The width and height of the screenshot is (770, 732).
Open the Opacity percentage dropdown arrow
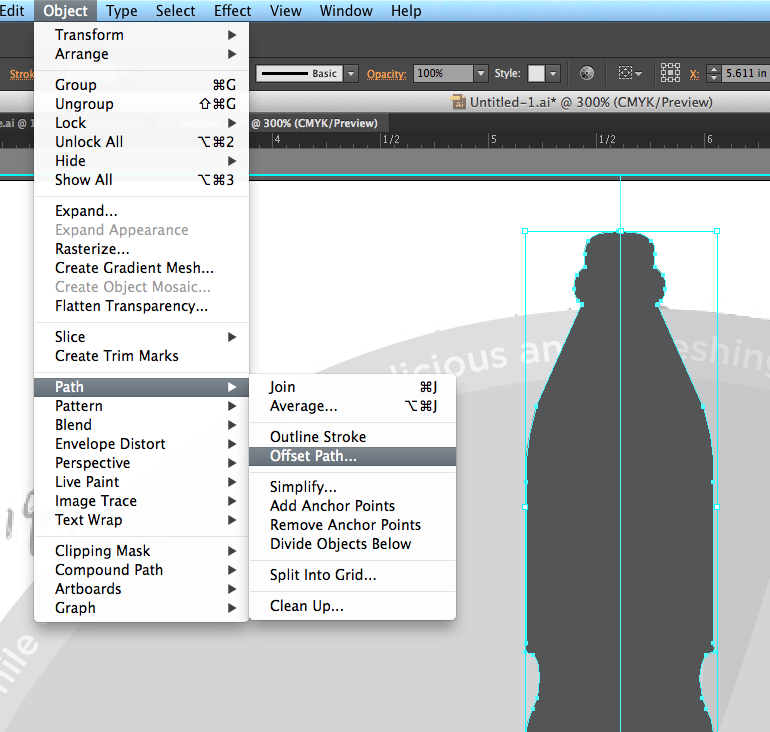481,74
